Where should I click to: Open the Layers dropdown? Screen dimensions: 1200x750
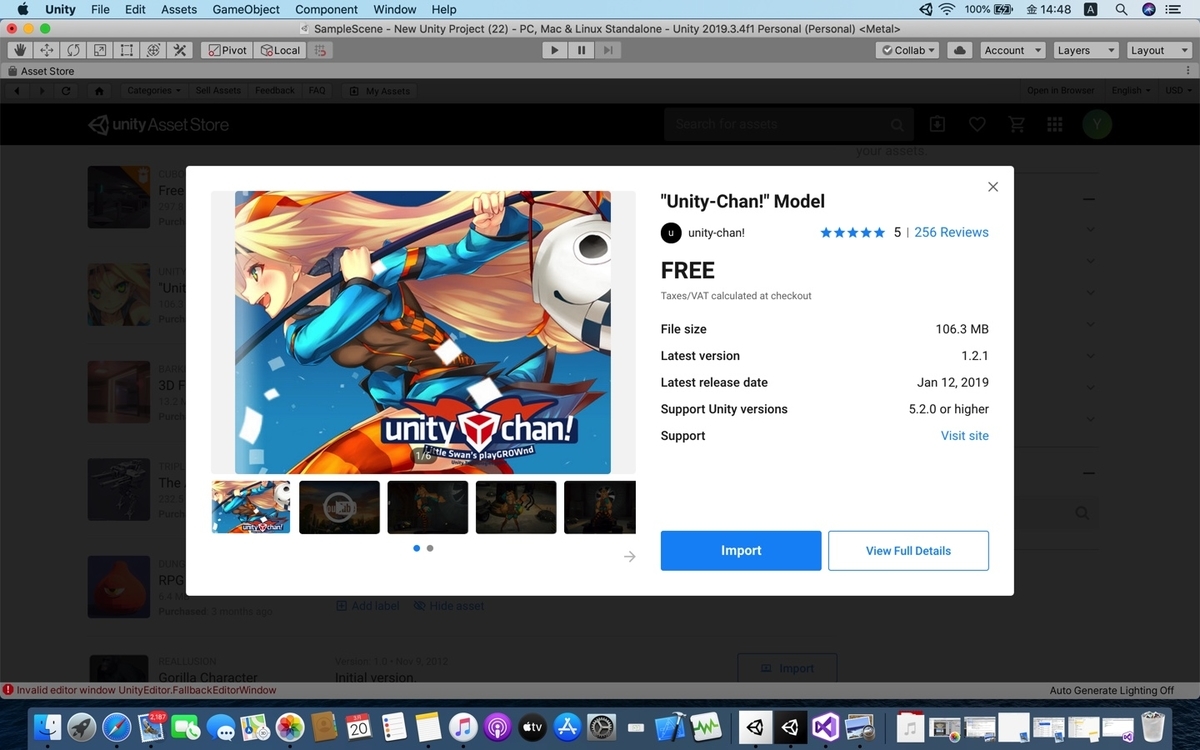tap(1085, 50)
